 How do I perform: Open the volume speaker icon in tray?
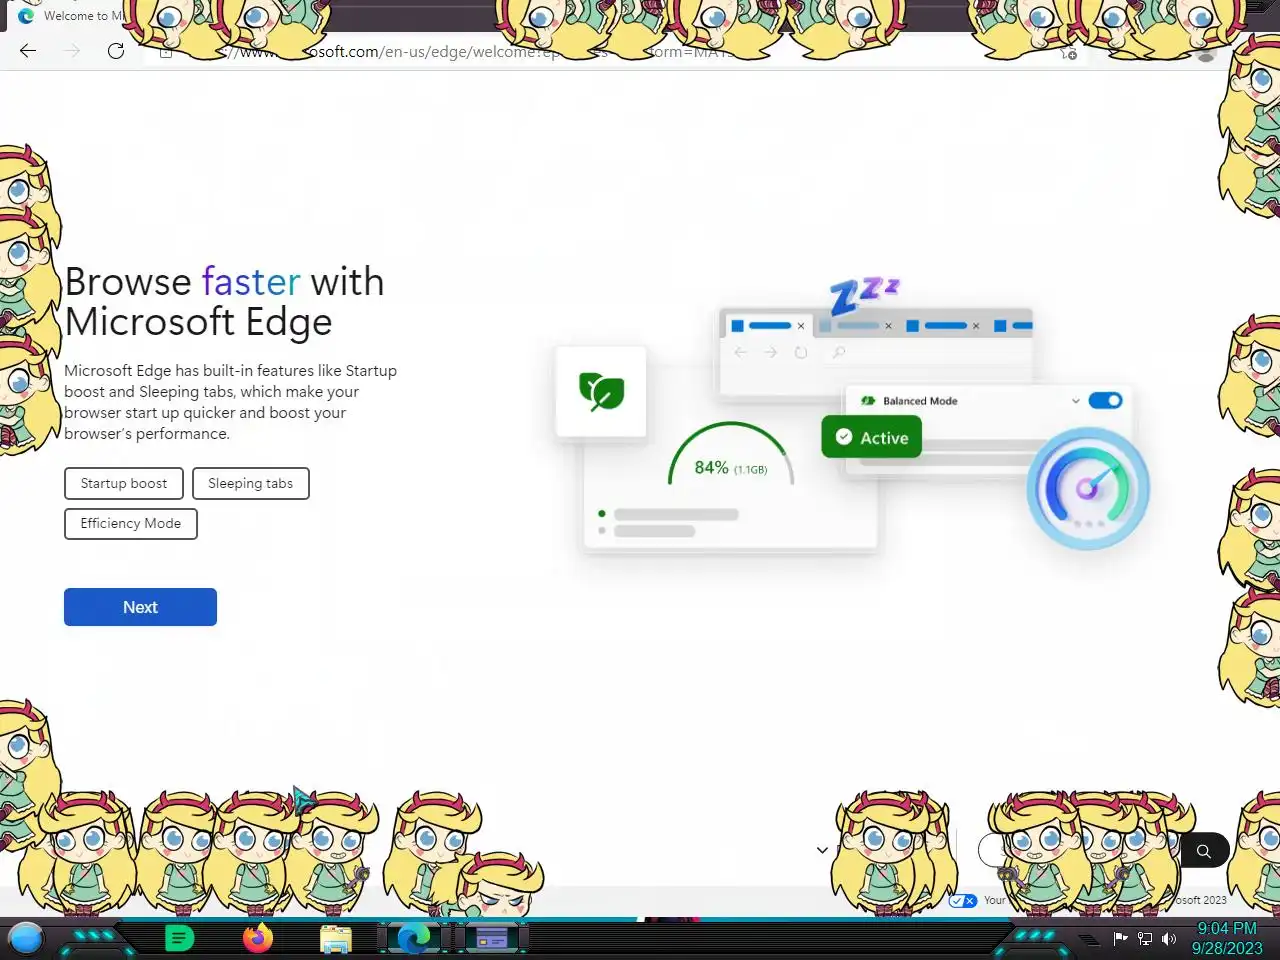click(1168, 938)
